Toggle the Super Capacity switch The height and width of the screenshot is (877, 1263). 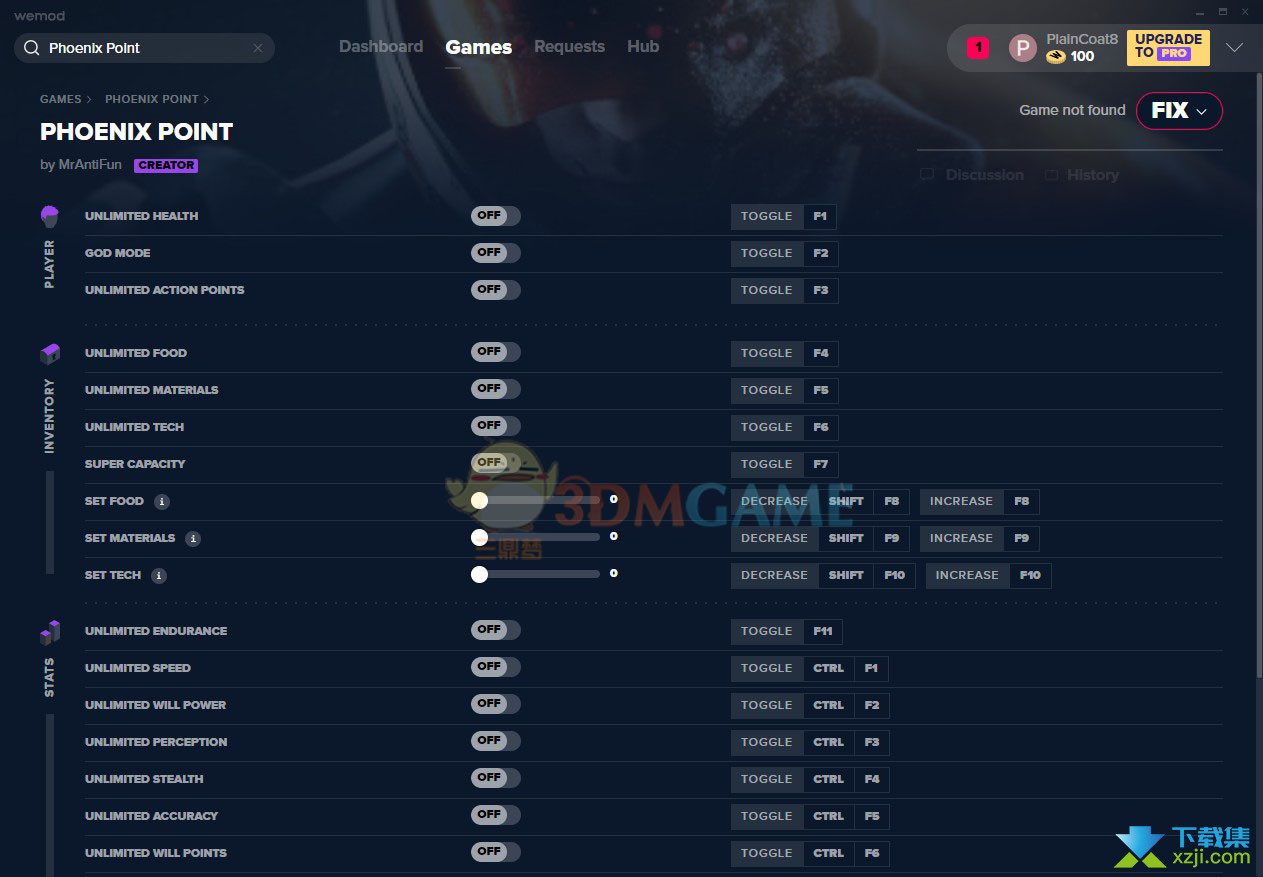(496, 463)
